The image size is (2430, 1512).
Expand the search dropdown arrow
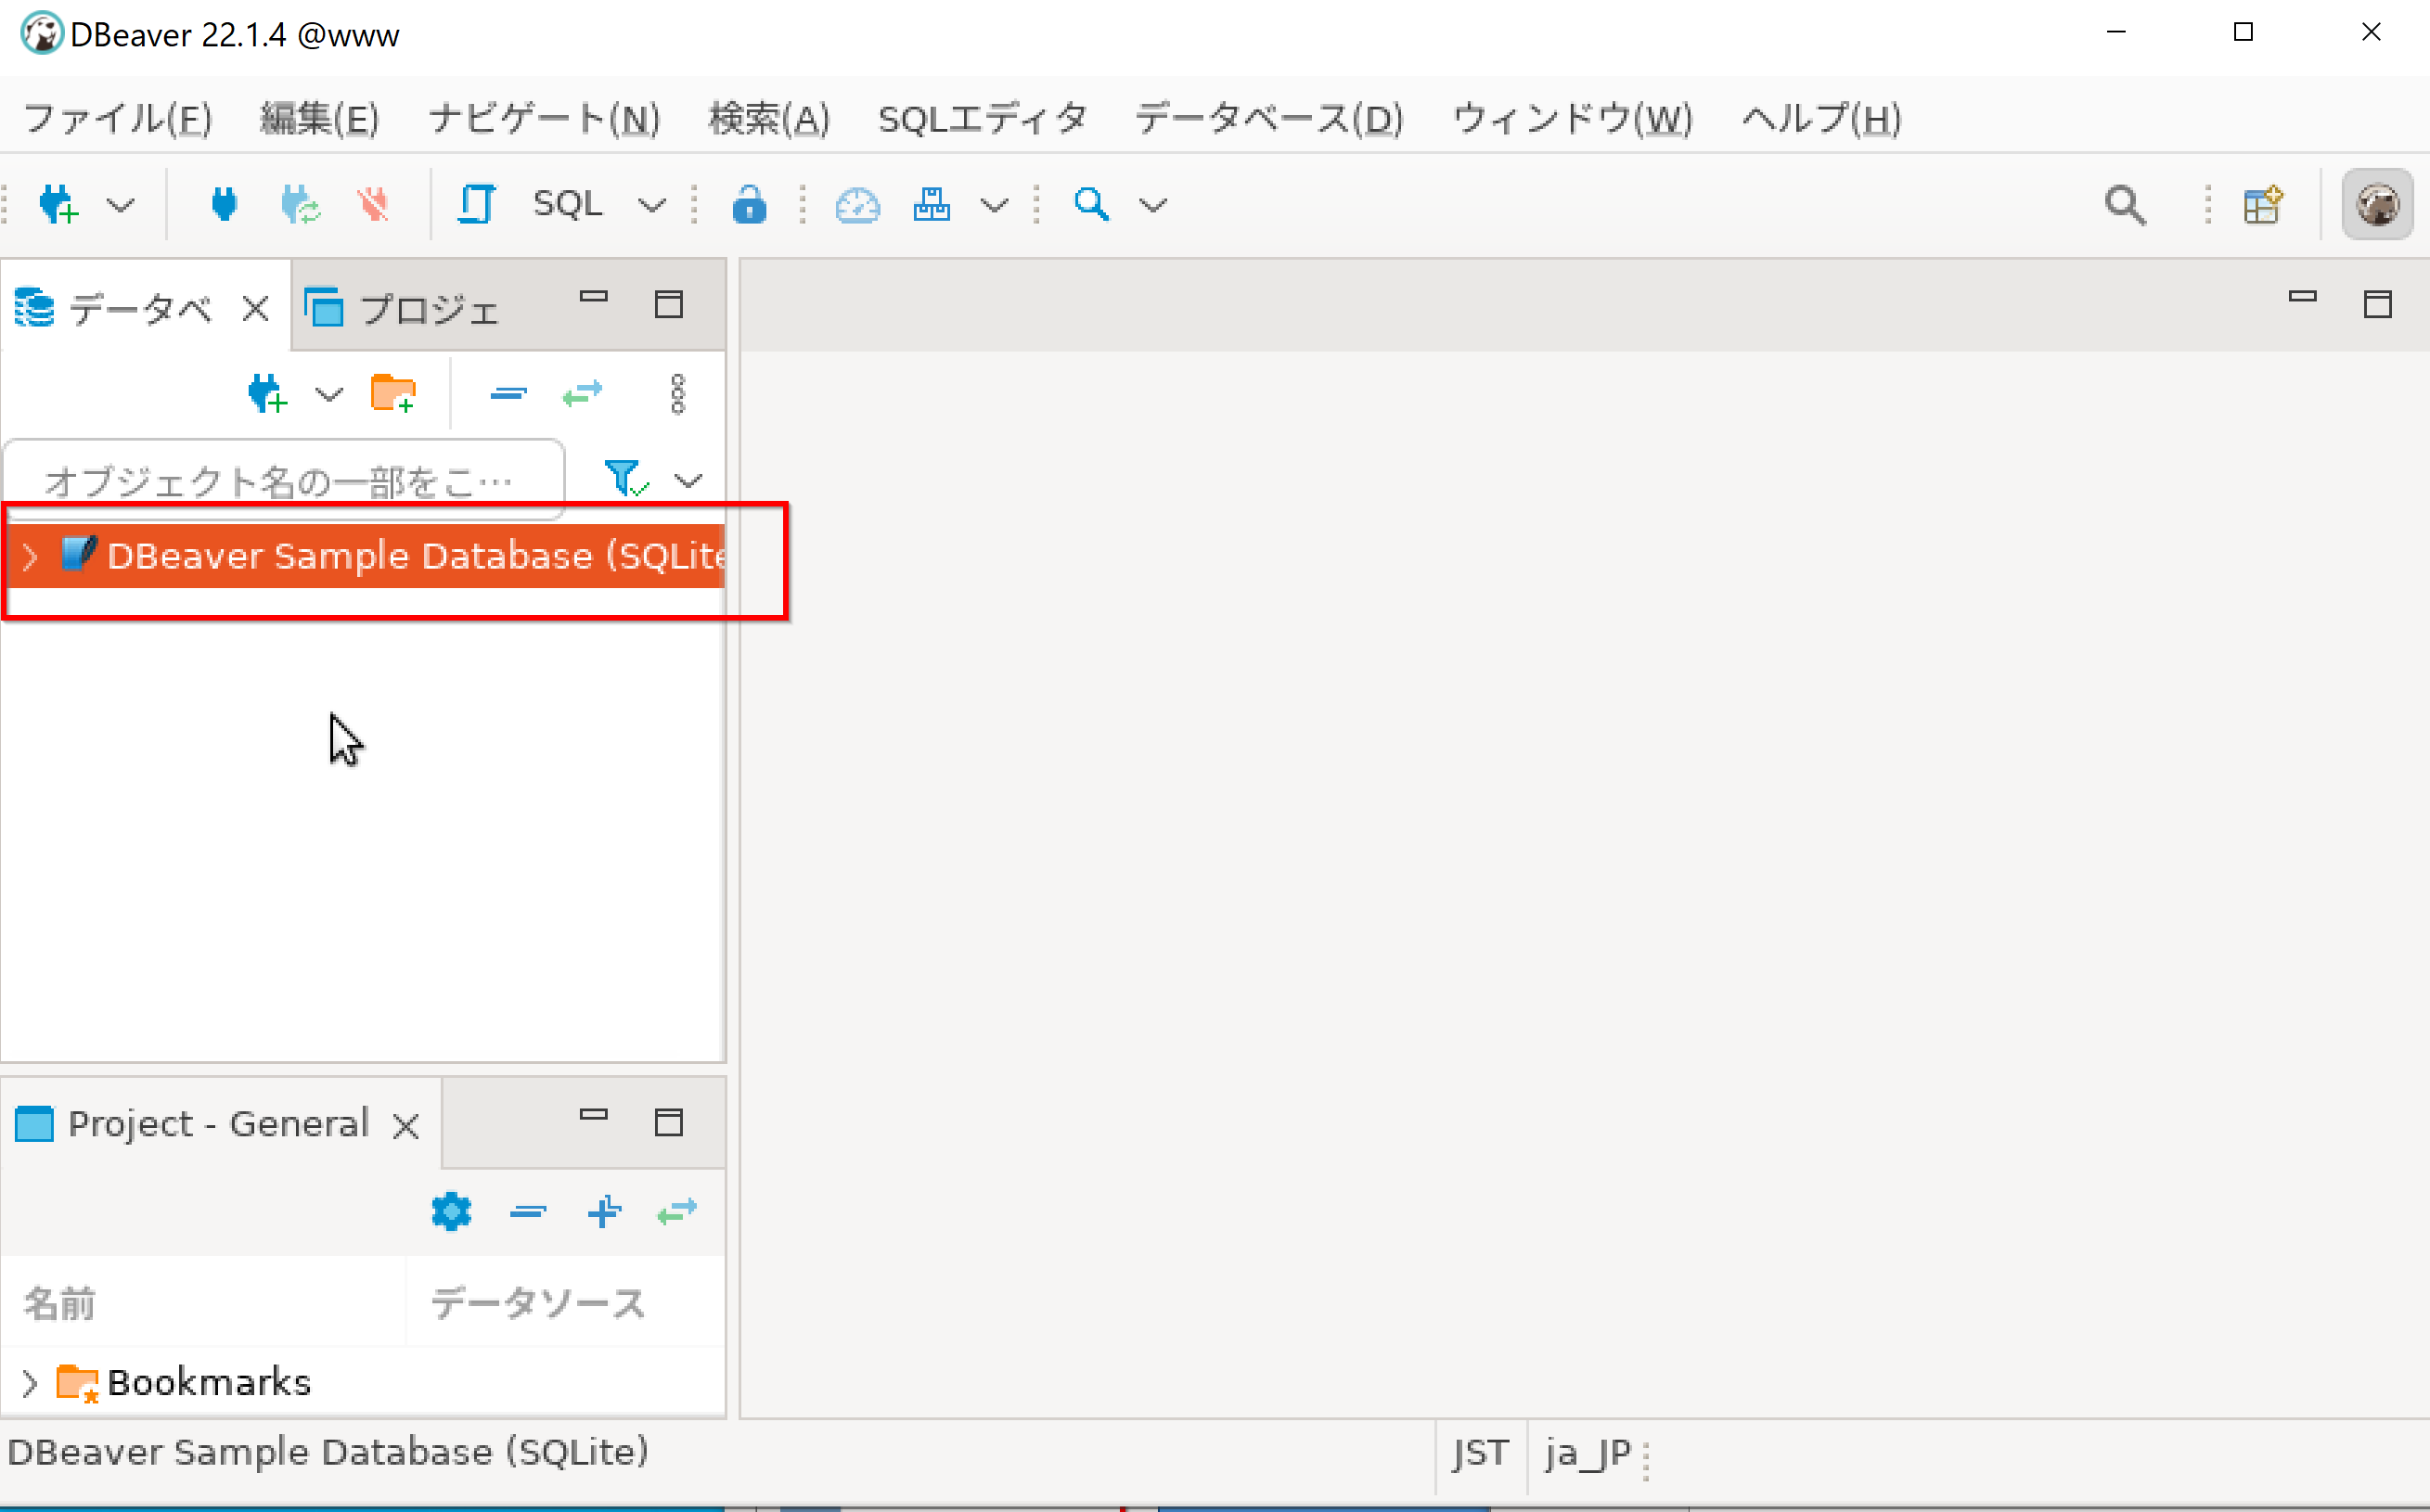(1153, 205)
